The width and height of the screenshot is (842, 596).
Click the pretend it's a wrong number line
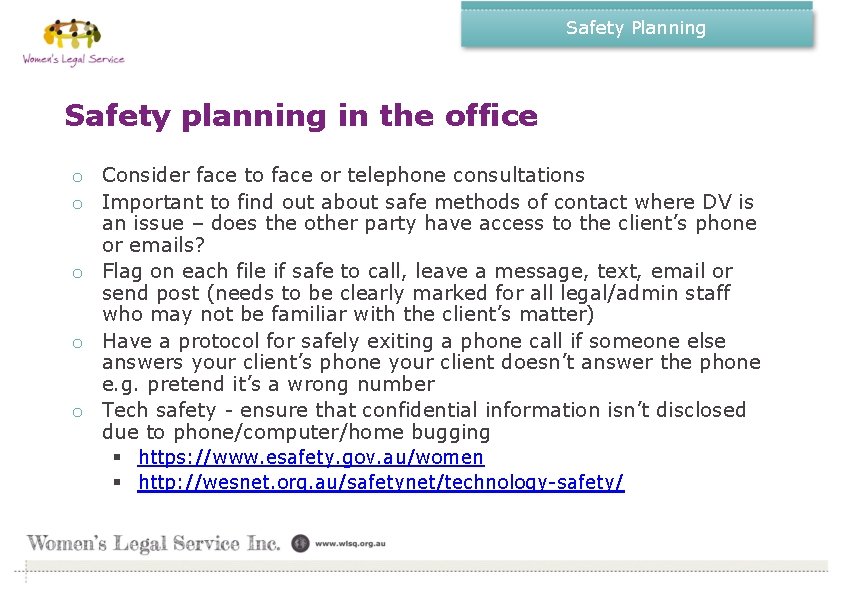(x=268, y=384)
